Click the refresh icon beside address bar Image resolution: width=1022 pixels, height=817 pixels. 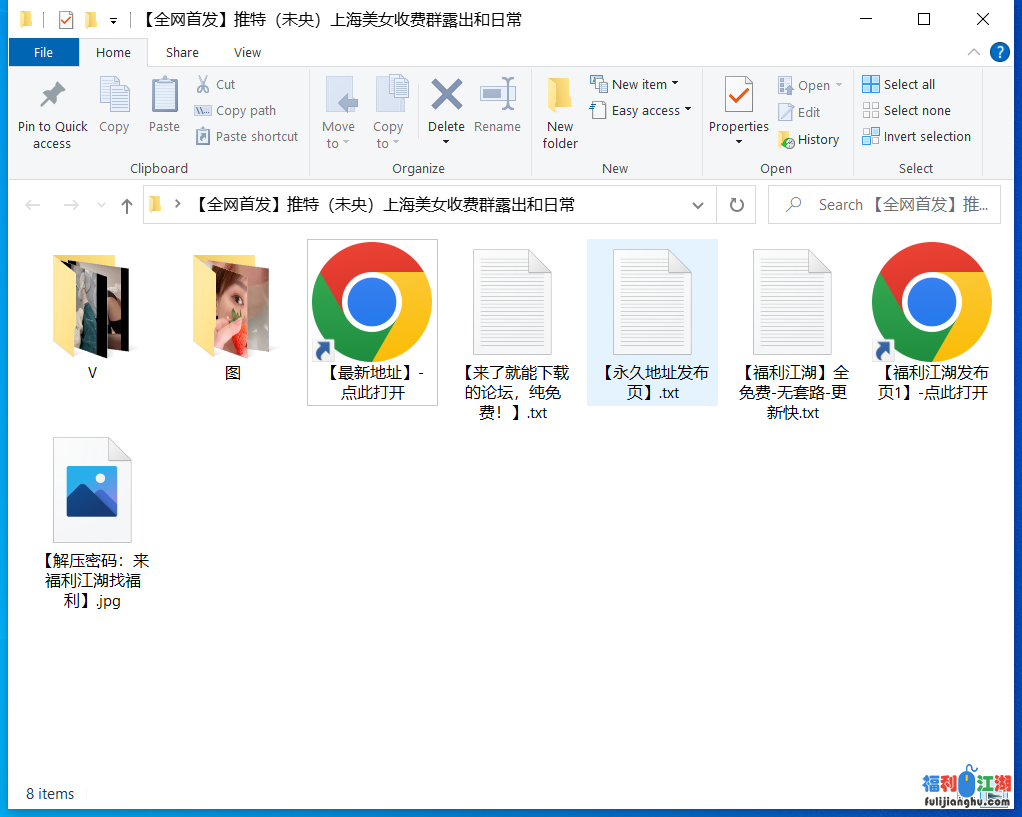tap(737, 205)
